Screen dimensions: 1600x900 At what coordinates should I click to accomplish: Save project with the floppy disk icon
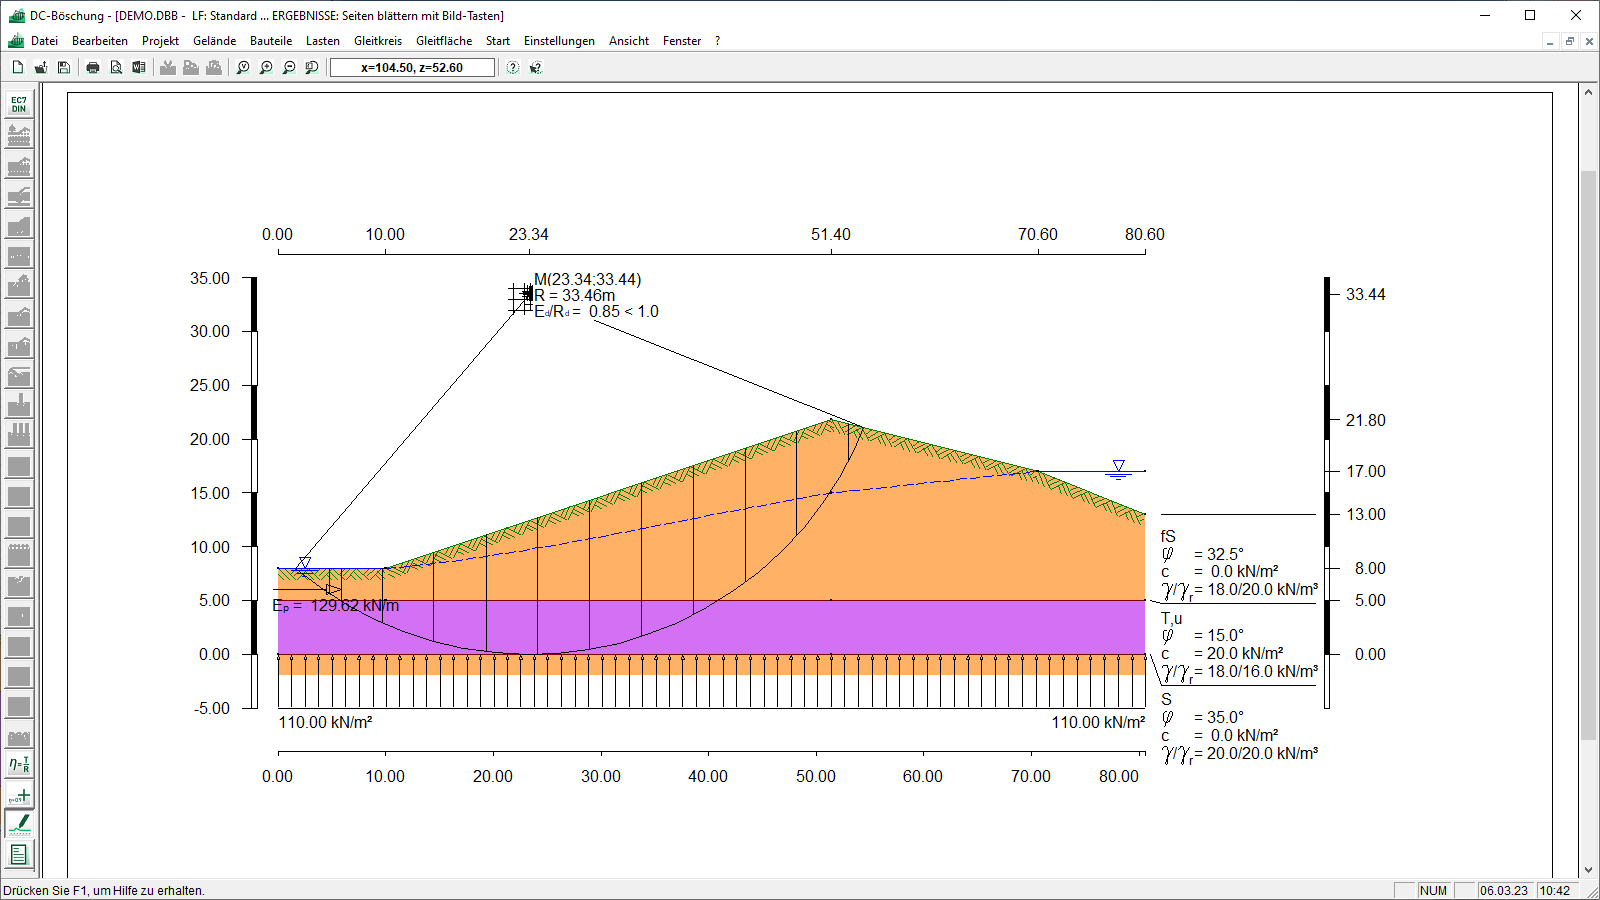[x=64, y=68]
